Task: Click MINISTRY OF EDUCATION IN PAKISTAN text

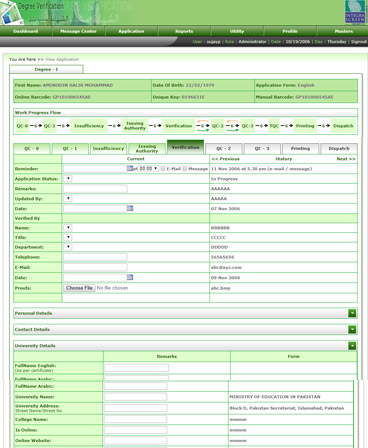Action: [275, 397]
